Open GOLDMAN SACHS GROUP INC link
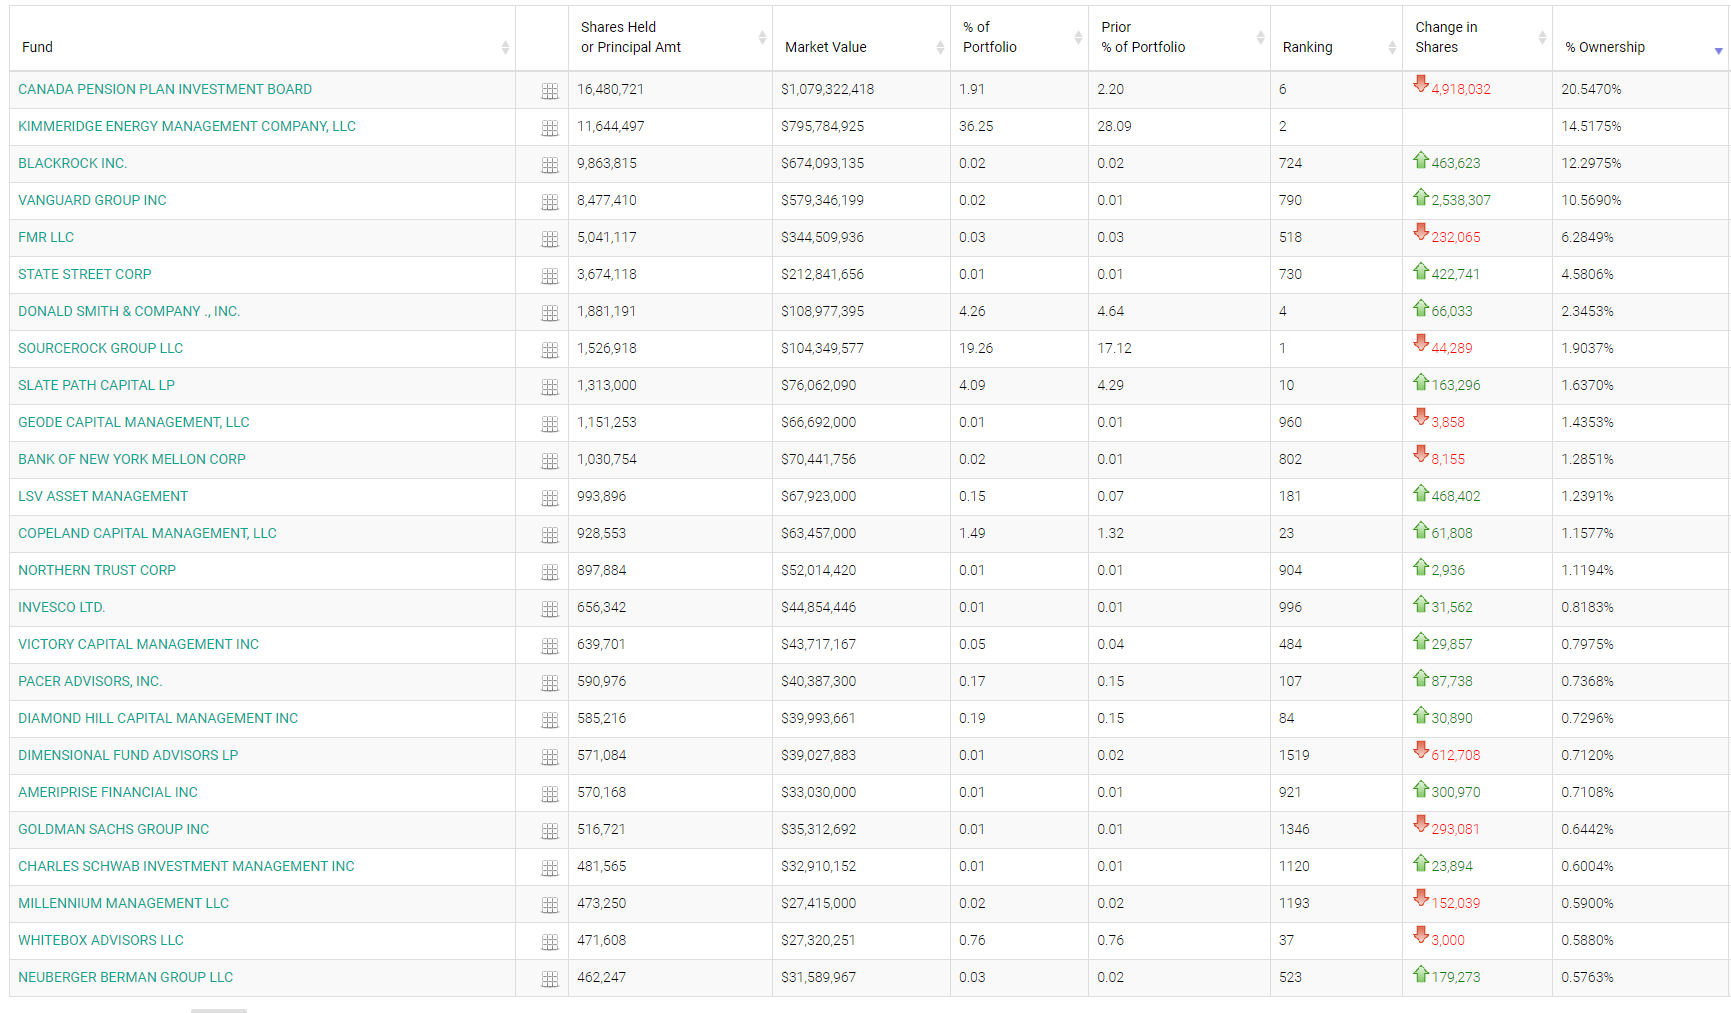The height and width of the screenshot is (1013, 1731). [114, 829]
